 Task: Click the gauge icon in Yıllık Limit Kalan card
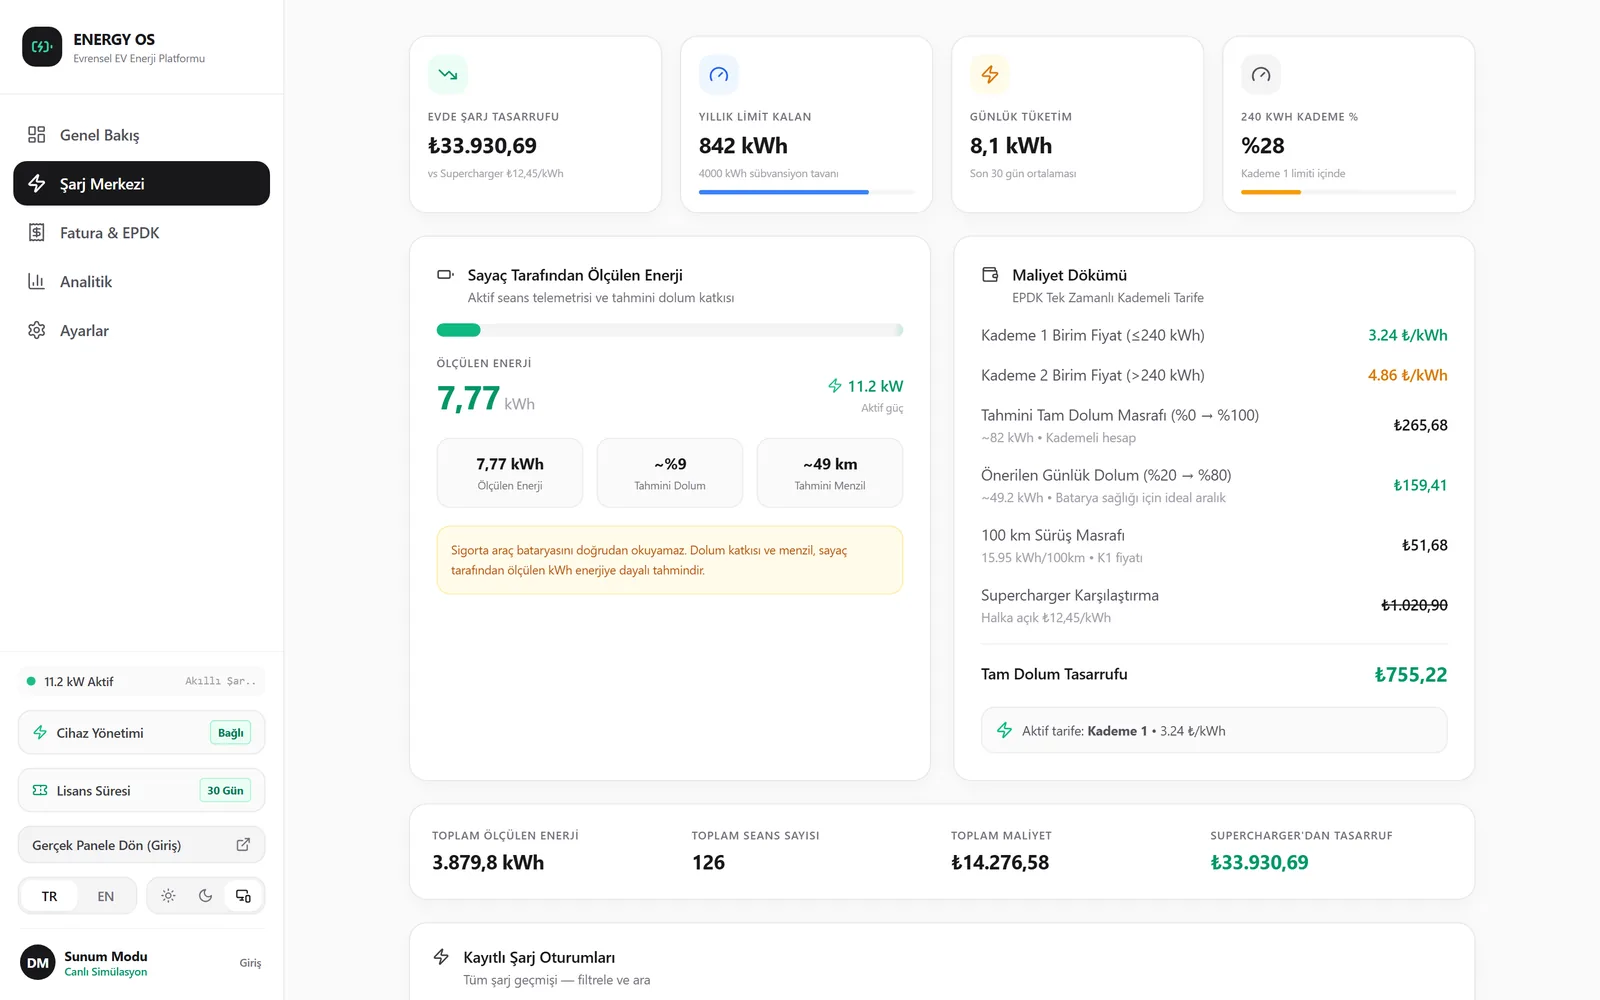[x=719, y=75]
